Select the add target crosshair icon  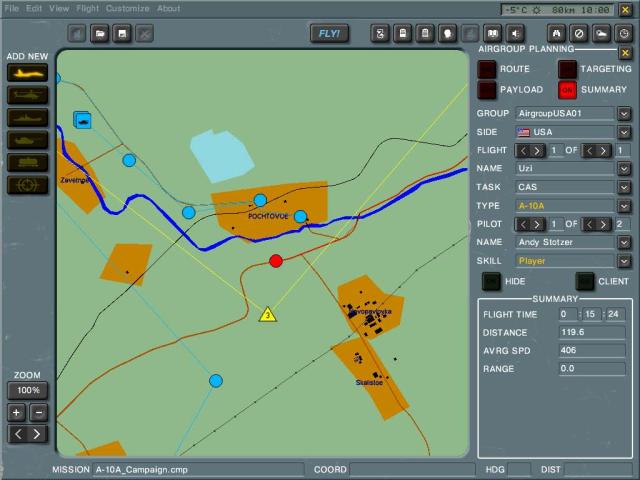click(x=27, y=184)
